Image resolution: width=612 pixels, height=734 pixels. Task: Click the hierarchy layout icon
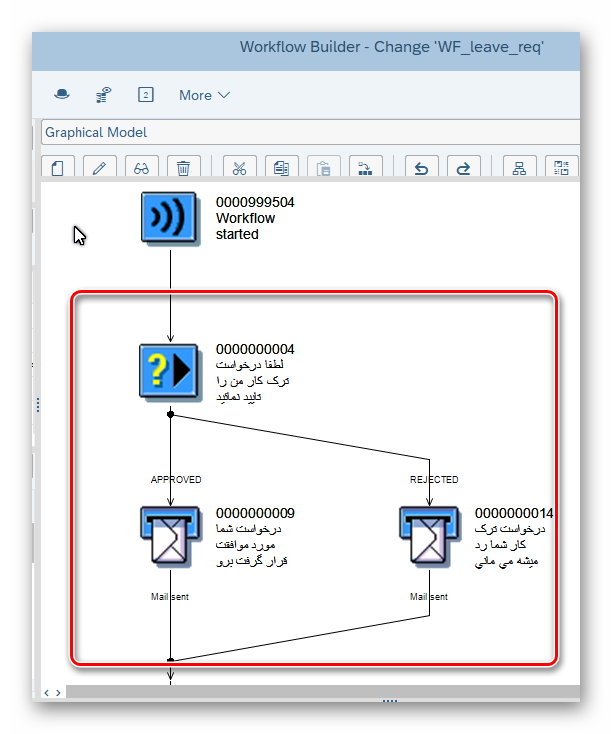519,168
